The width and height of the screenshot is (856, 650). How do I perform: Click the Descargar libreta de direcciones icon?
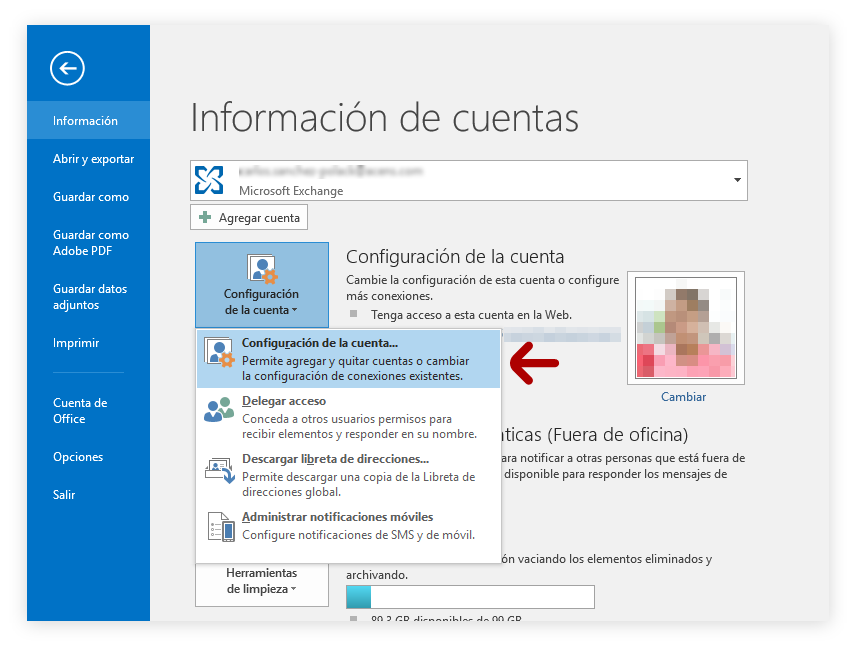click(219, 470)
